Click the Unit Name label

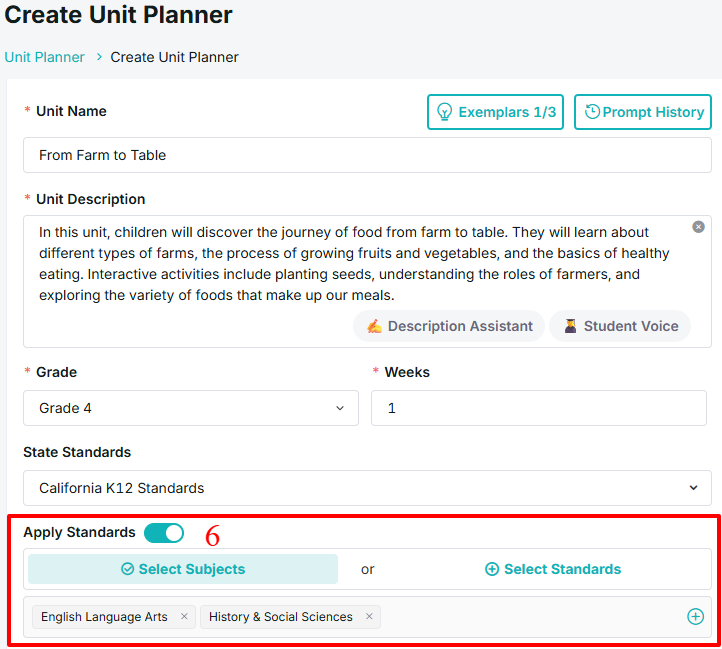click(71, 111)
